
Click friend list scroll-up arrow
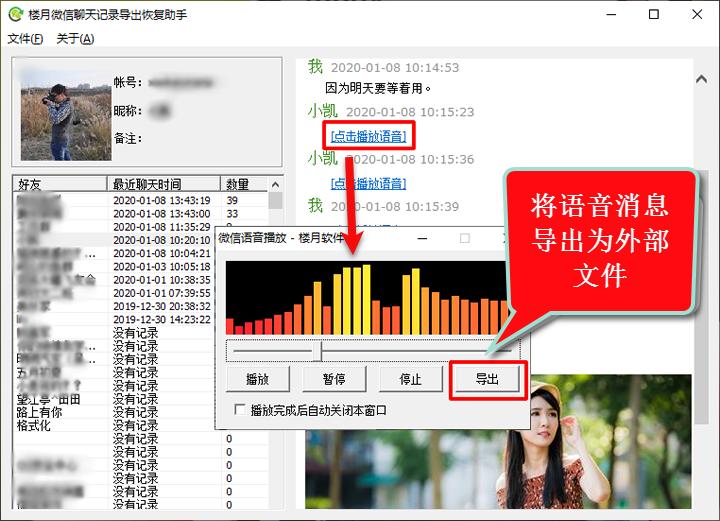point(275,185)
